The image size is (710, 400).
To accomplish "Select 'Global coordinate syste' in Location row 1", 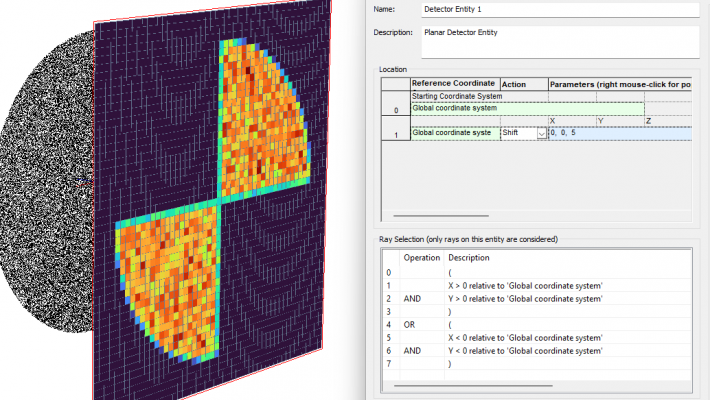I will click(x=455, y=133).
